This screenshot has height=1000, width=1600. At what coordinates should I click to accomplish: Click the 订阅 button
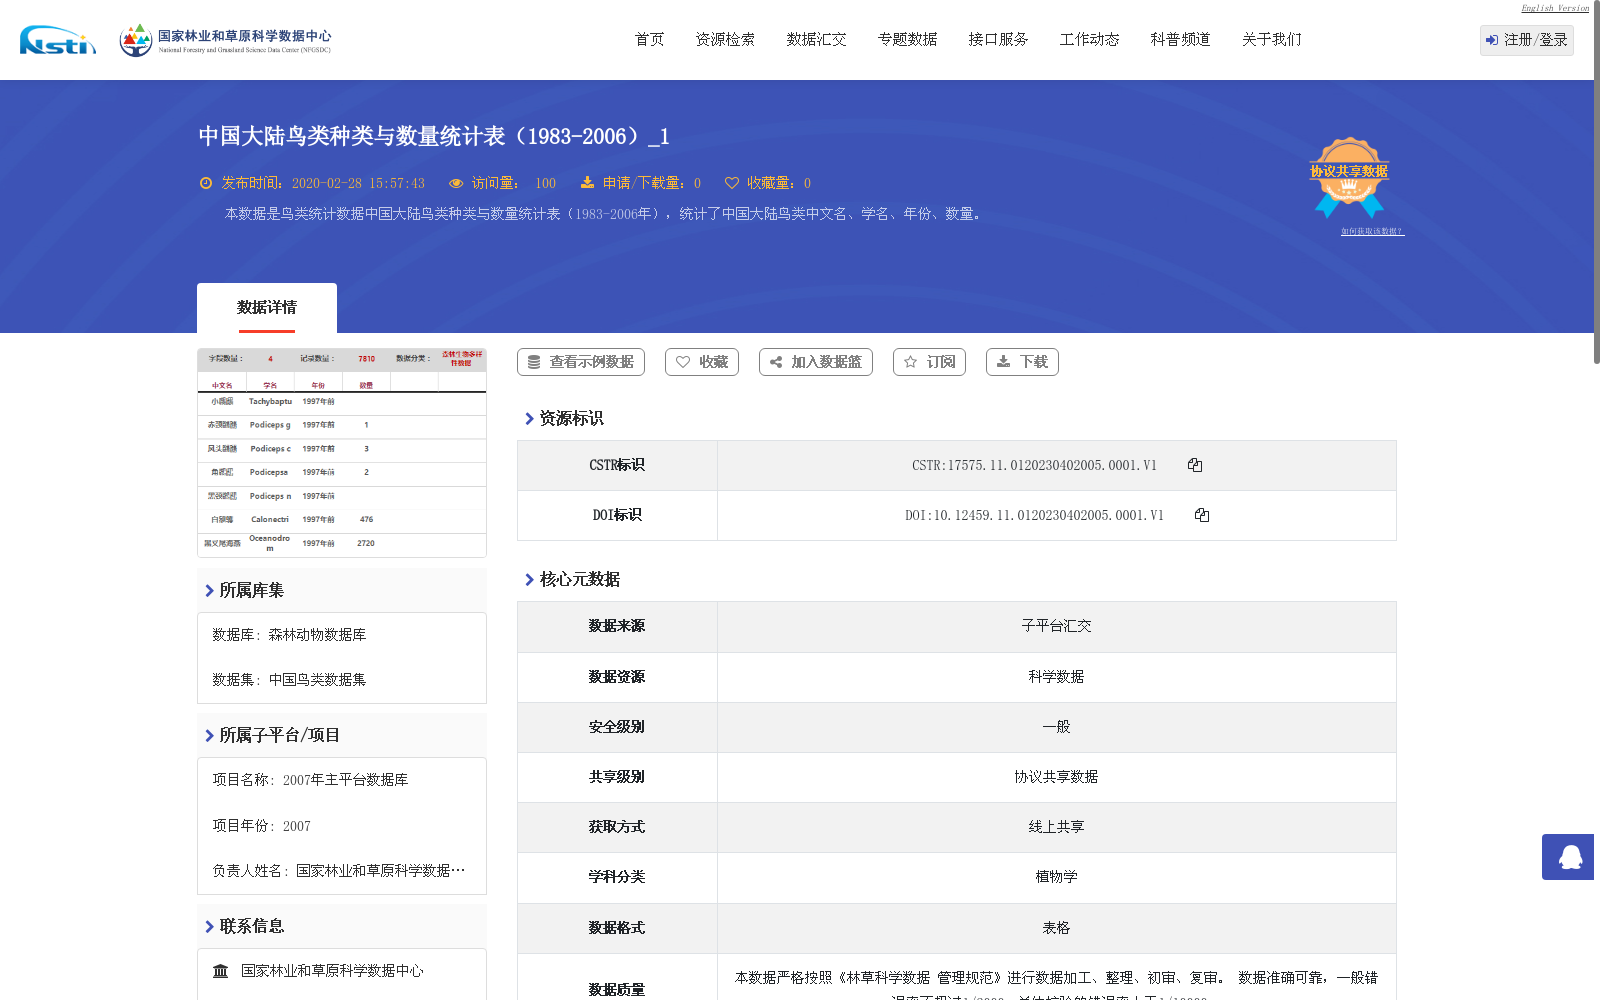coord(929,362)
